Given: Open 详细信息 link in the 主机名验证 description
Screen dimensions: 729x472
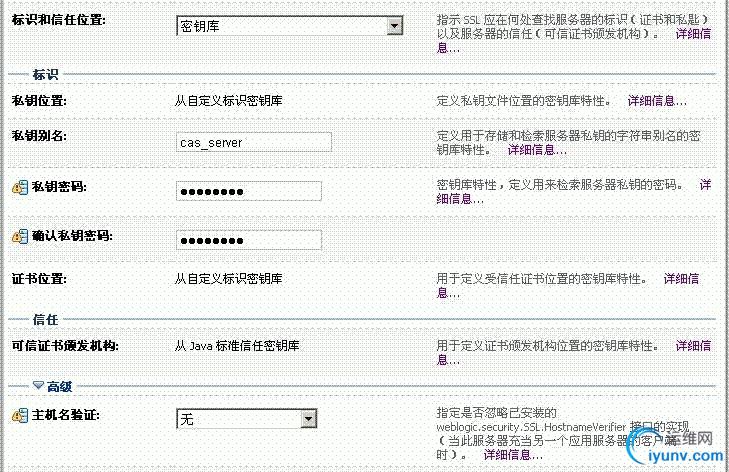Looking at the screenshot, I should (514, 455).
